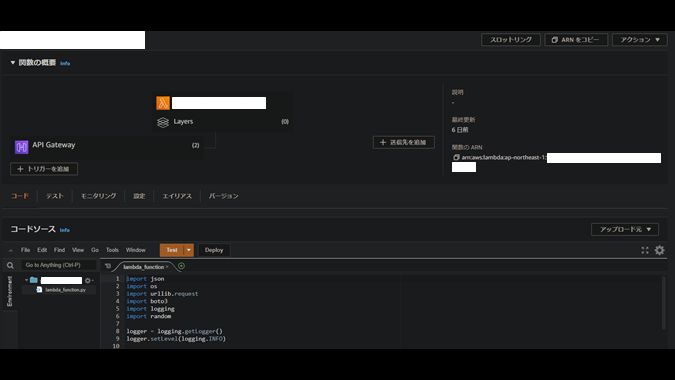
Task: Click the トリガーを追加 button
Action: tap(44, 169)
